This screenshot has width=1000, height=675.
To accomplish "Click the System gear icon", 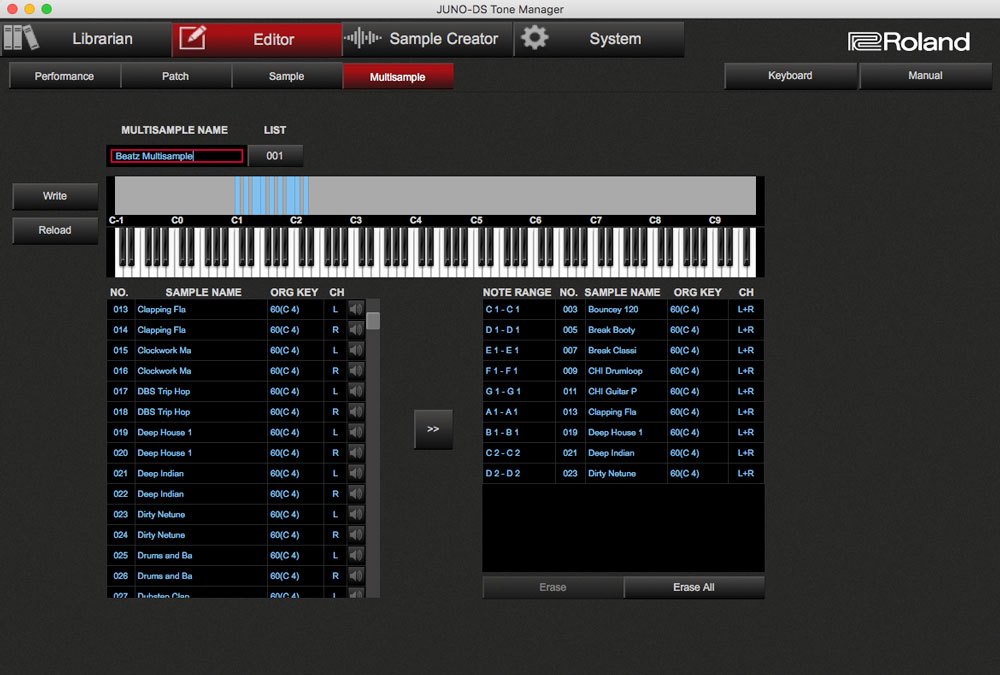I will tap(534, 38).
